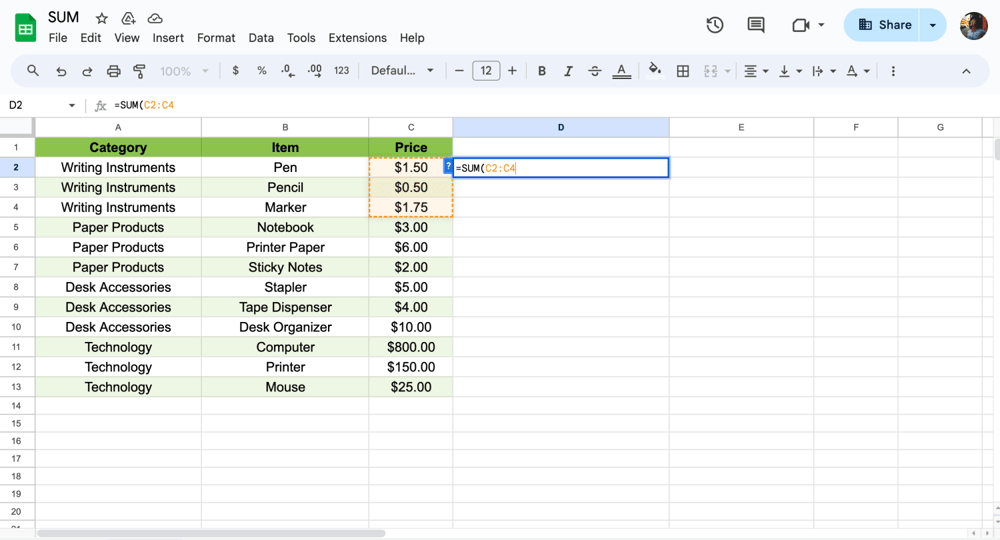This screenshot has width=1000, height=540.
Task: Open the Data menu
Action: [x=261, y=38]
